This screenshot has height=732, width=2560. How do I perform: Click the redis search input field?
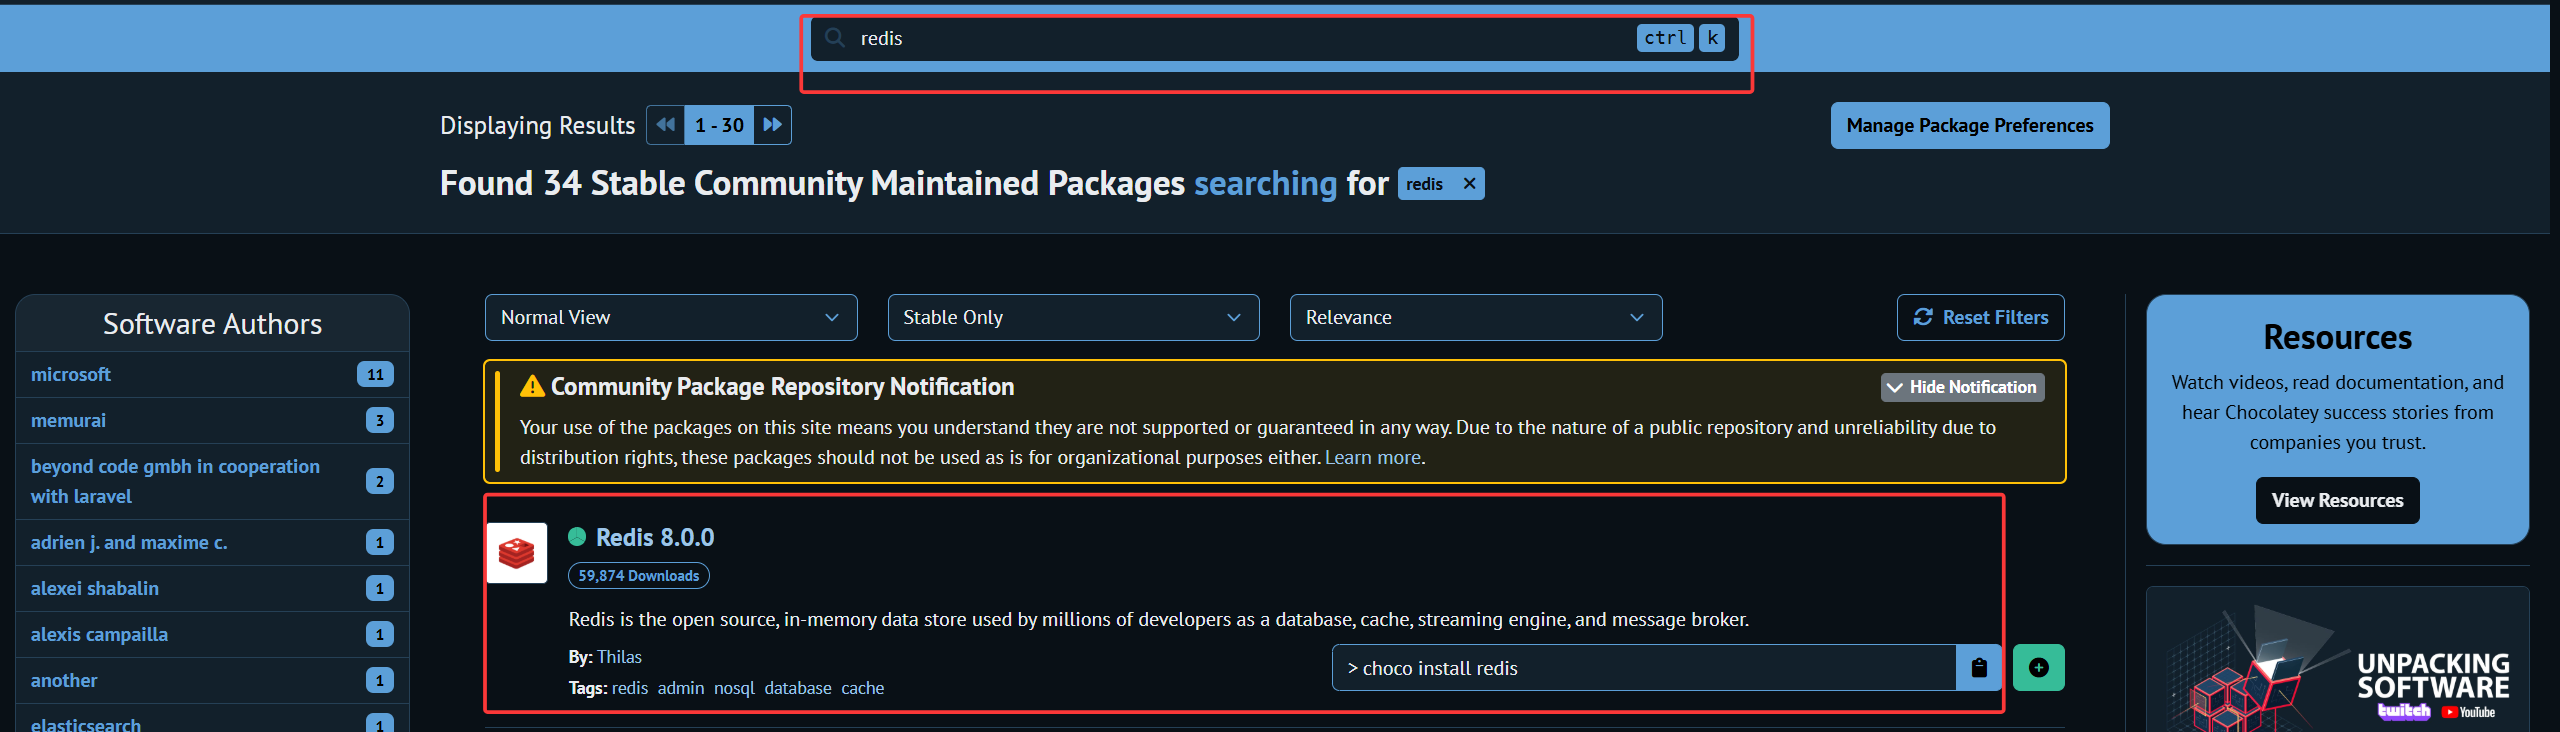coord(1274,38)
